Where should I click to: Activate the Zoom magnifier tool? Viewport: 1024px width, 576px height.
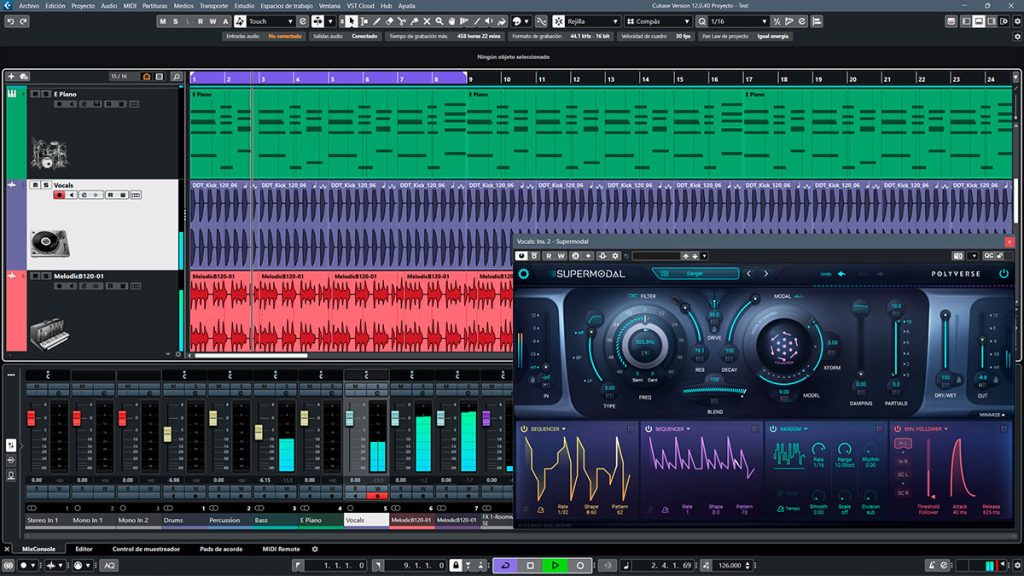coord(440,22)
